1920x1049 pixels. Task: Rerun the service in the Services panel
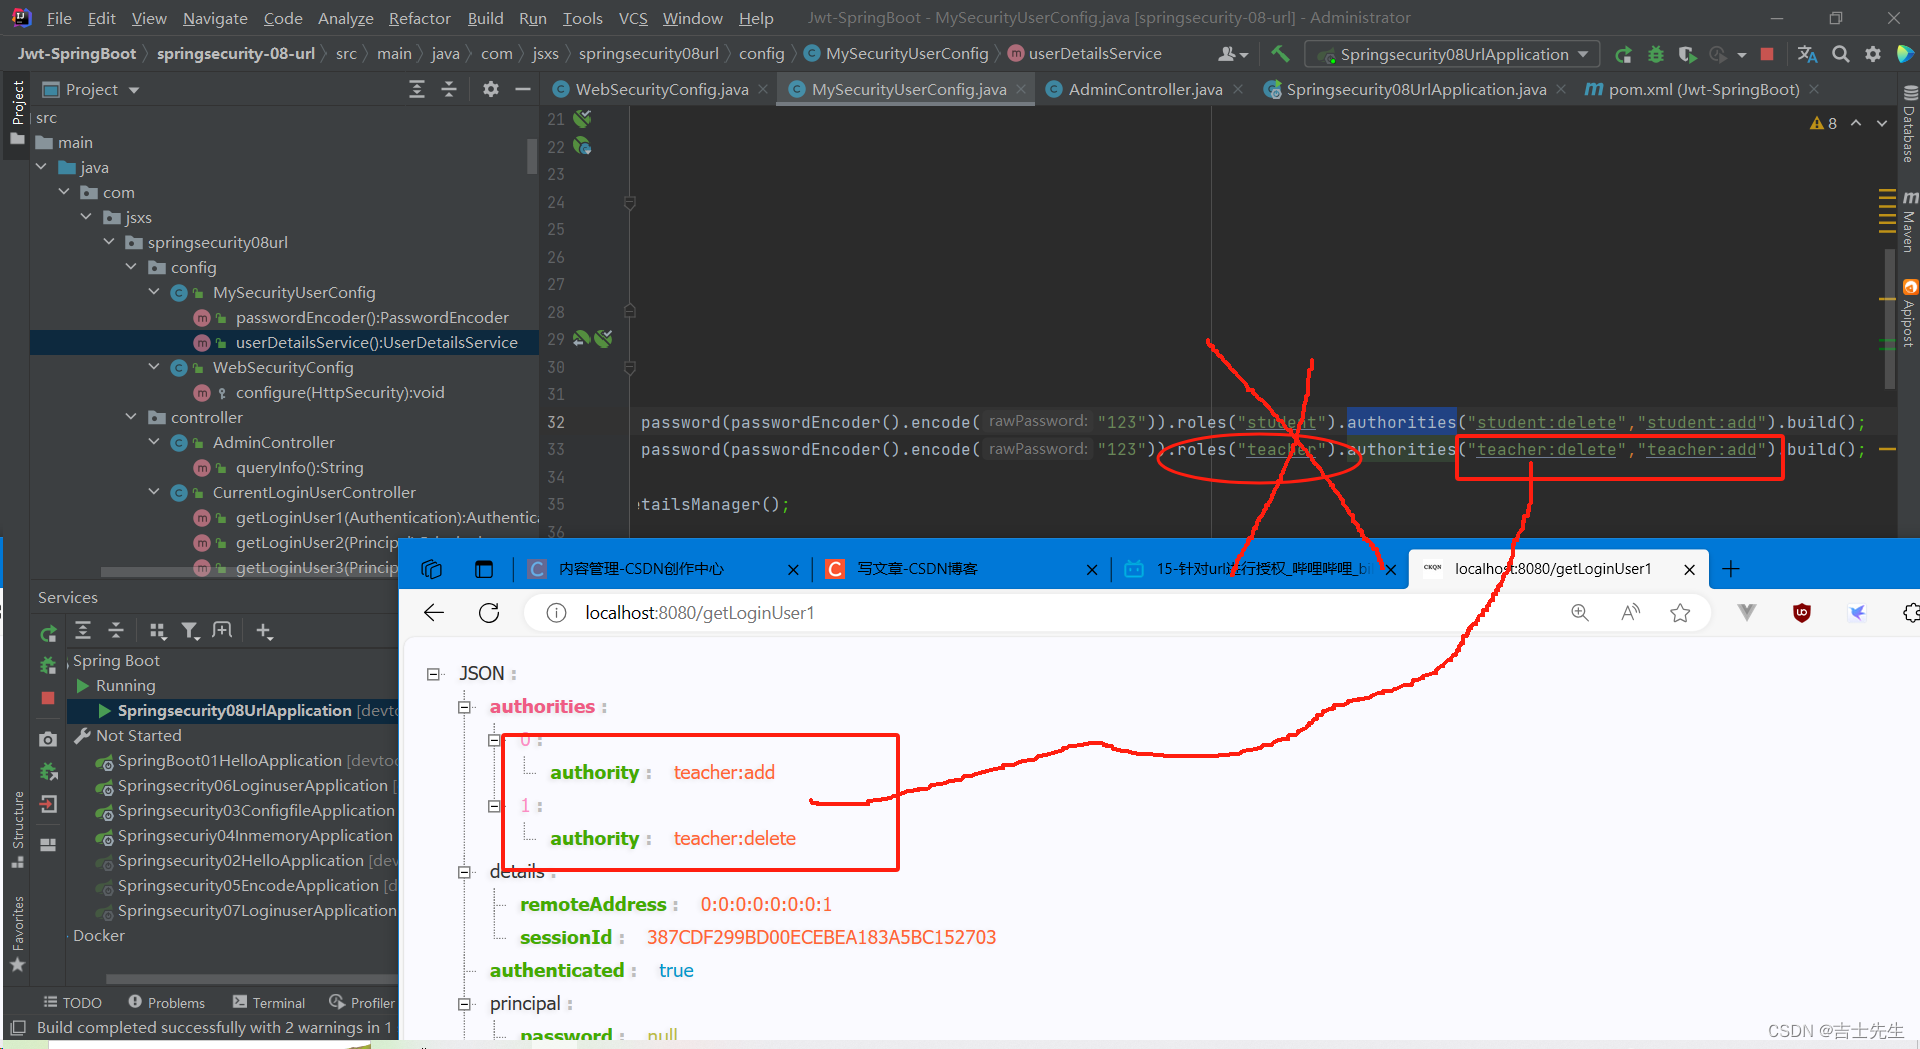48,633
